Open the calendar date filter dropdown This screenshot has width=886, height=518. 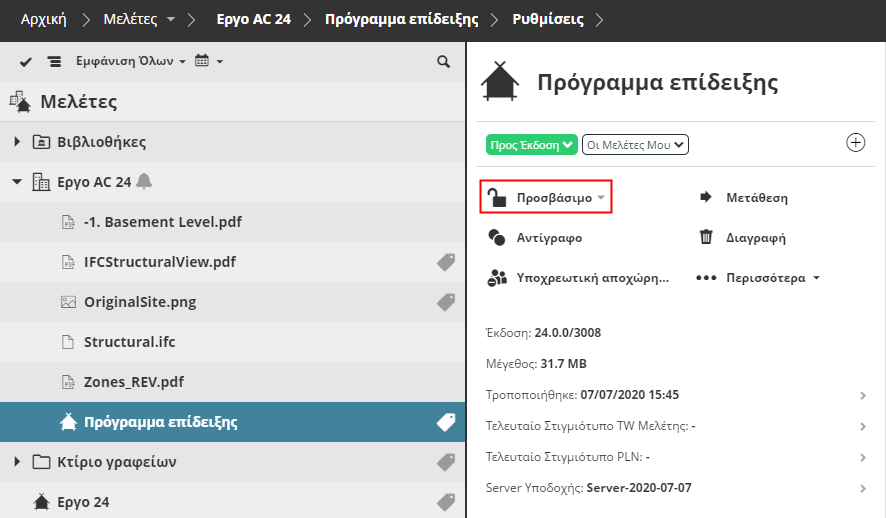pos(208,62)
